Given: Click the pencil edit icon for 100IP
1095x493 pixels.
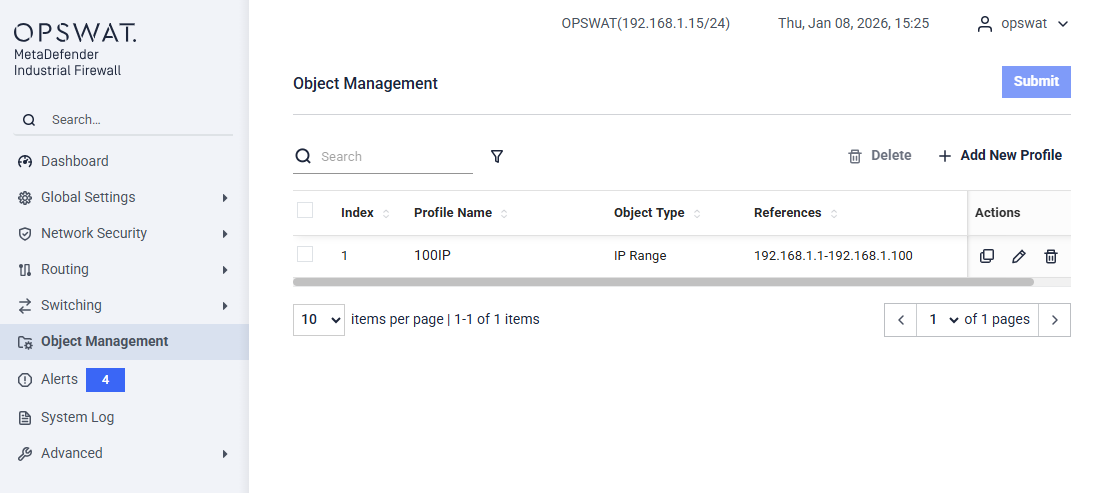Looking at the screenshot, I should tap(1019, 256).
